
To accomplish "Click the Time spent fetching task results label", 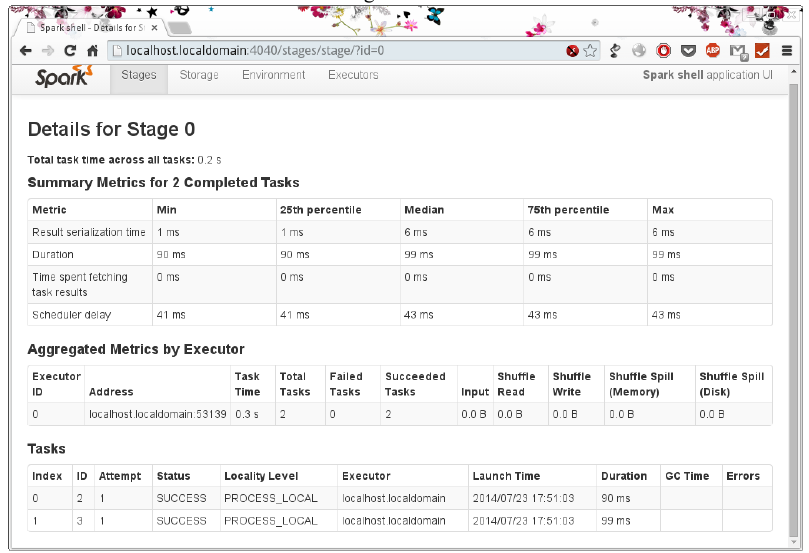I will (80, 284).
